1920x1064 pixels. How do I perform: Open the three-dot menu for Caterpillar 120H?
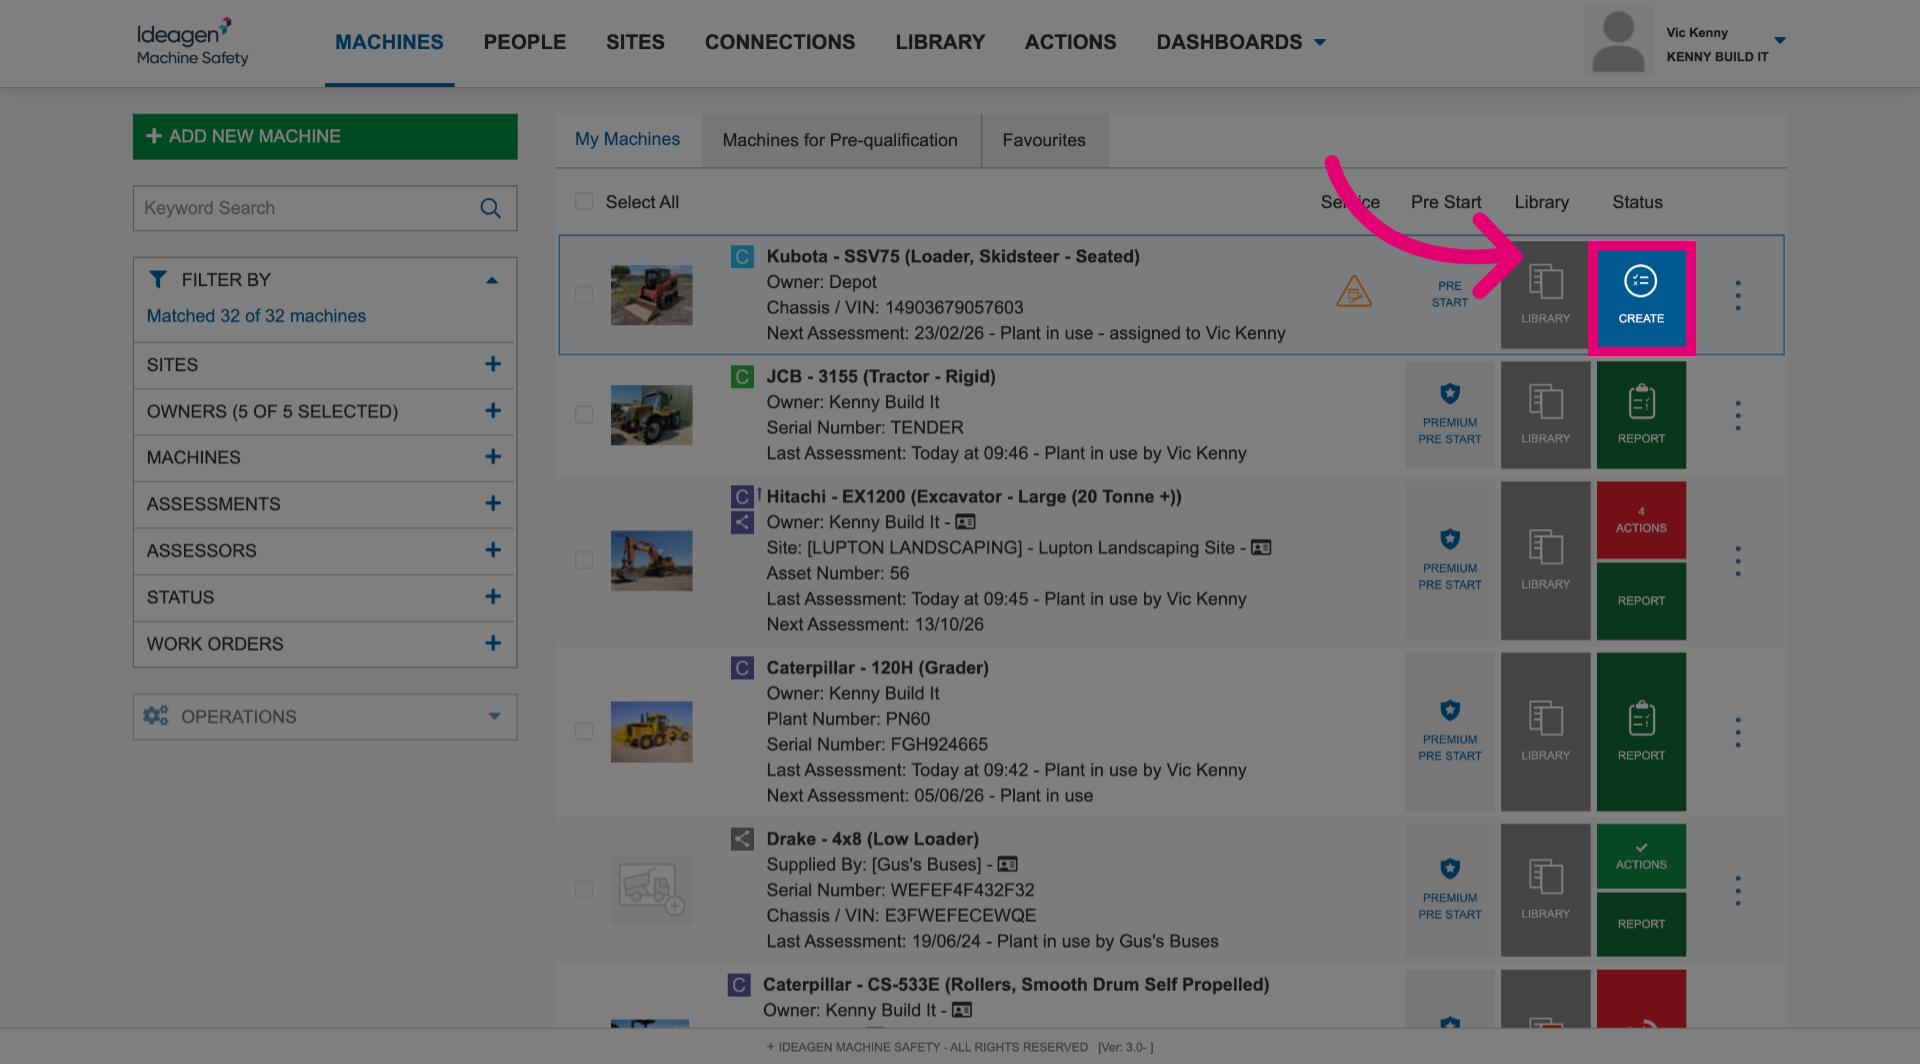1738,732
